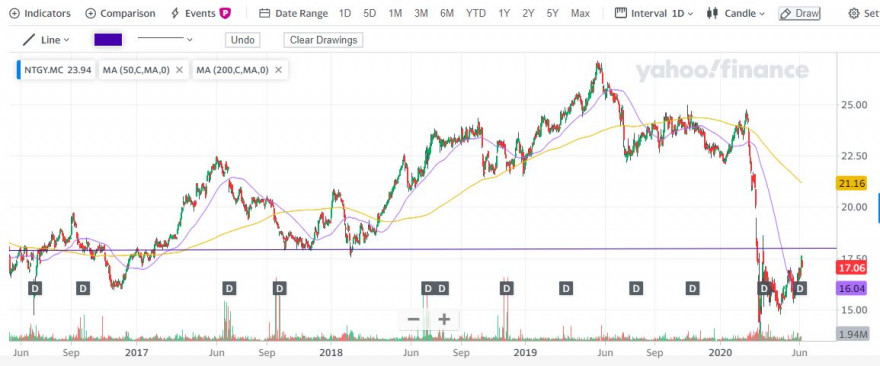Zoom out with the minus button
Viewport: 880px width, 366px height.
(x=414, y=319)
